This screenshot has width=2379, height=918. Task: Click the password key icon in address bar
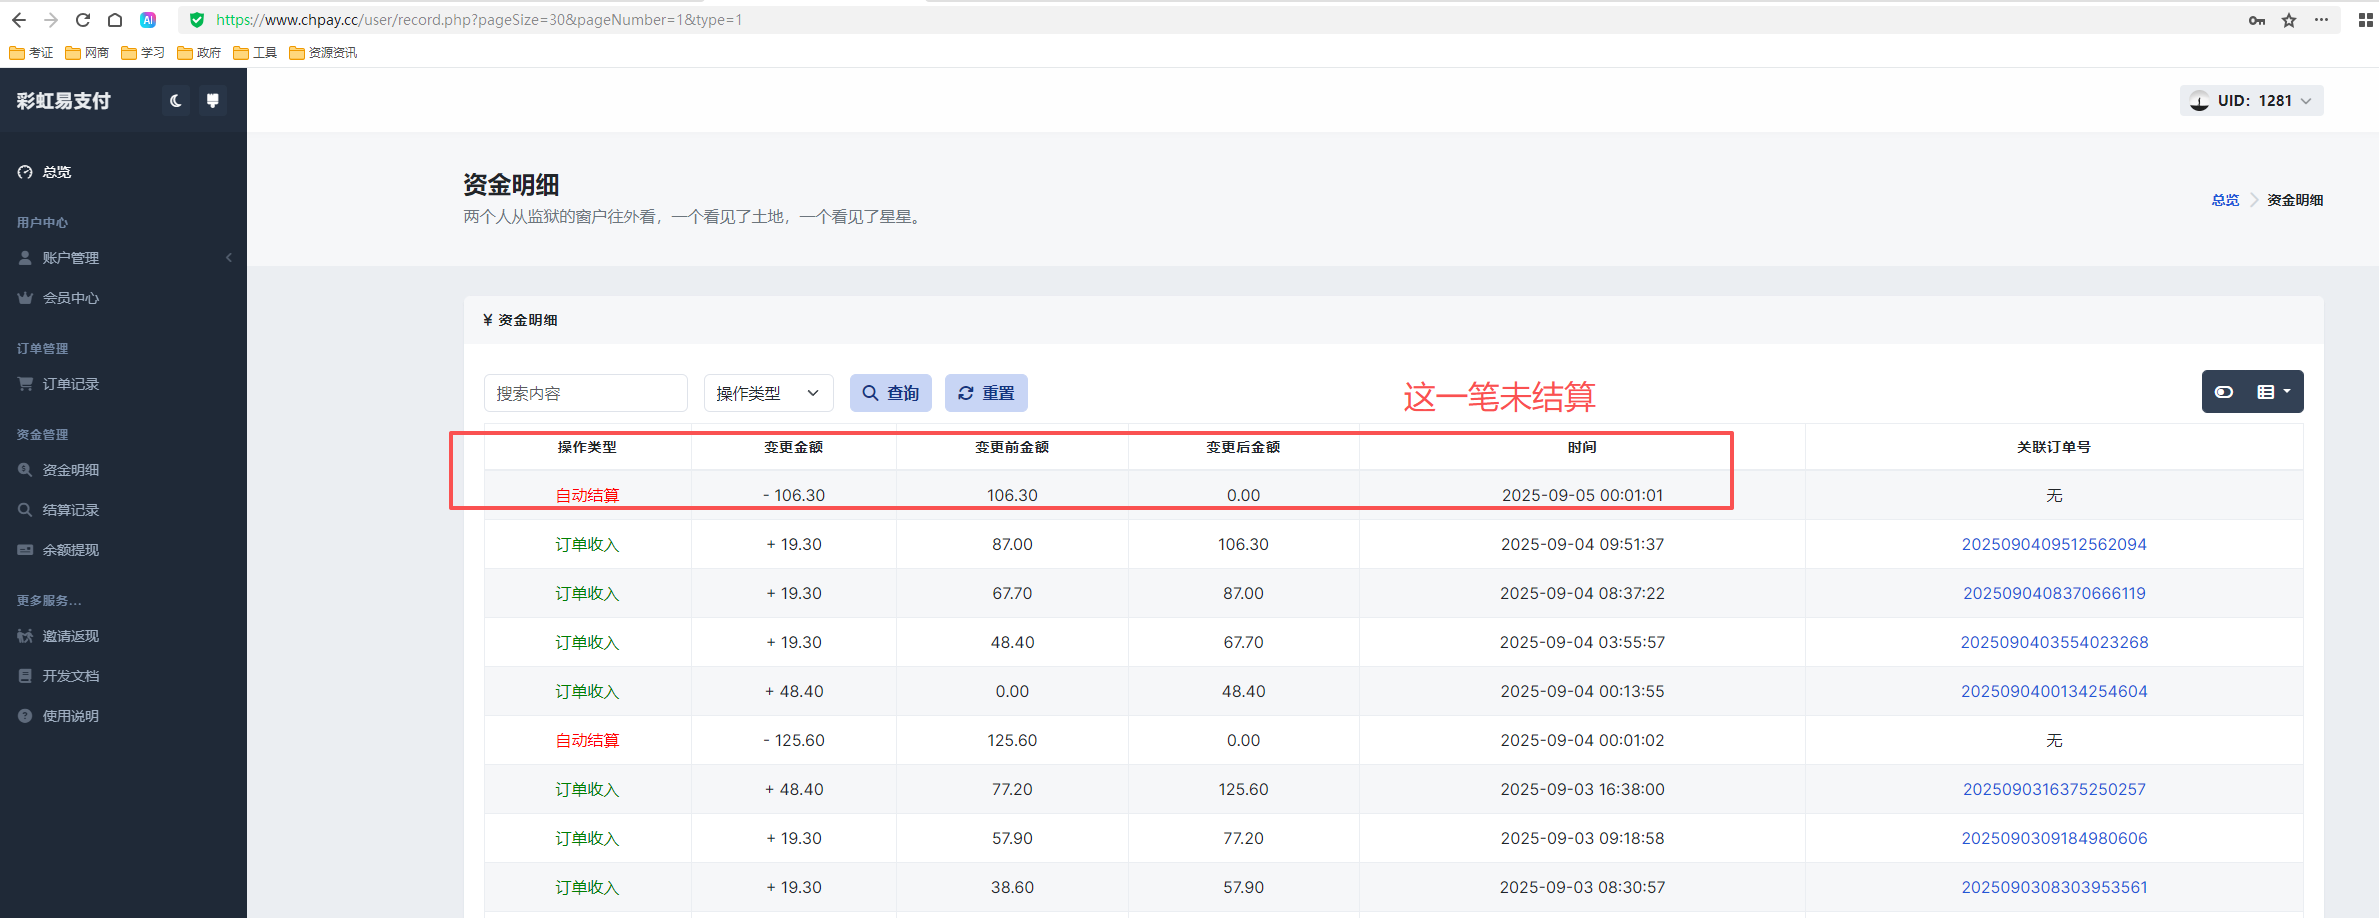point(2257,20)
